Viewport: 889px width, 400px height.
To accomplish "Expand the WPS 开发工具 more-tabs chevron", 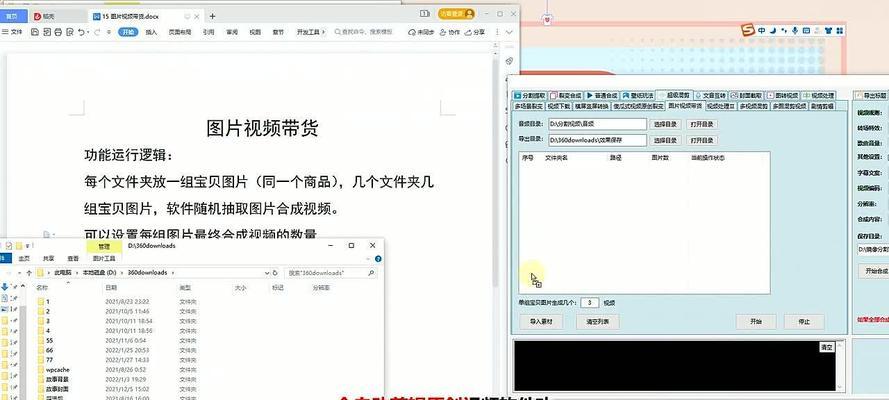I will (x=324, y=32).
